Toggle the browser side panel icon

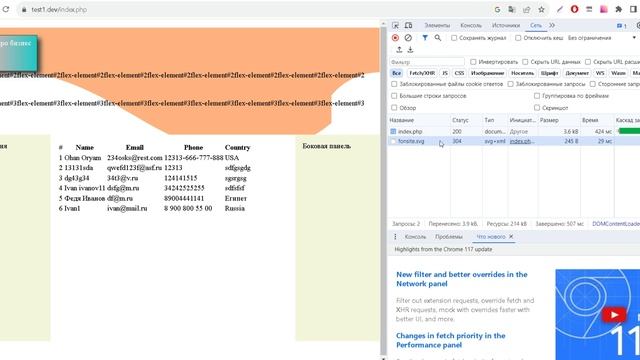(633, 9)
